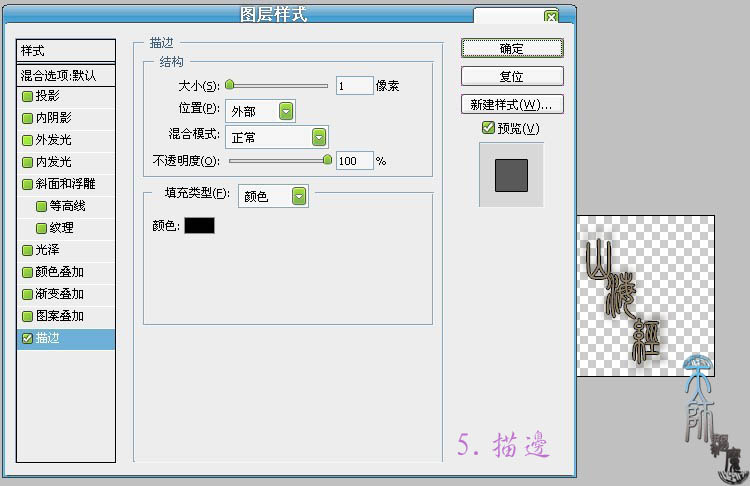The image size is (750, 486).
Task: Click the 复位 reset button
Action: [512, 77]
